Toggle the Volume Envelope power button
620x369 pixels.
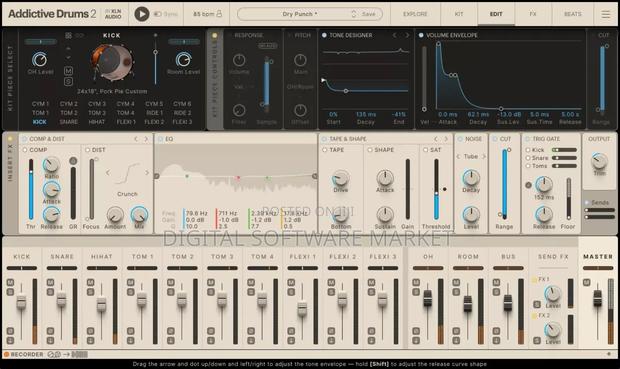pos(421,35)
